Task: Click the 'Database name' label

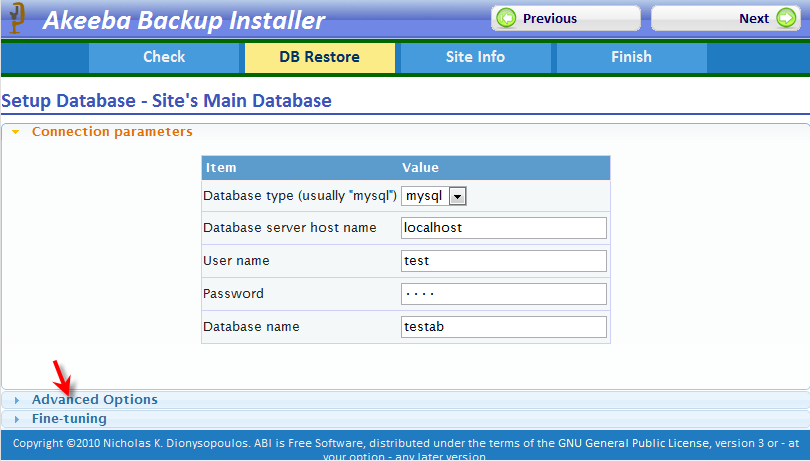Action: point(251,327)
